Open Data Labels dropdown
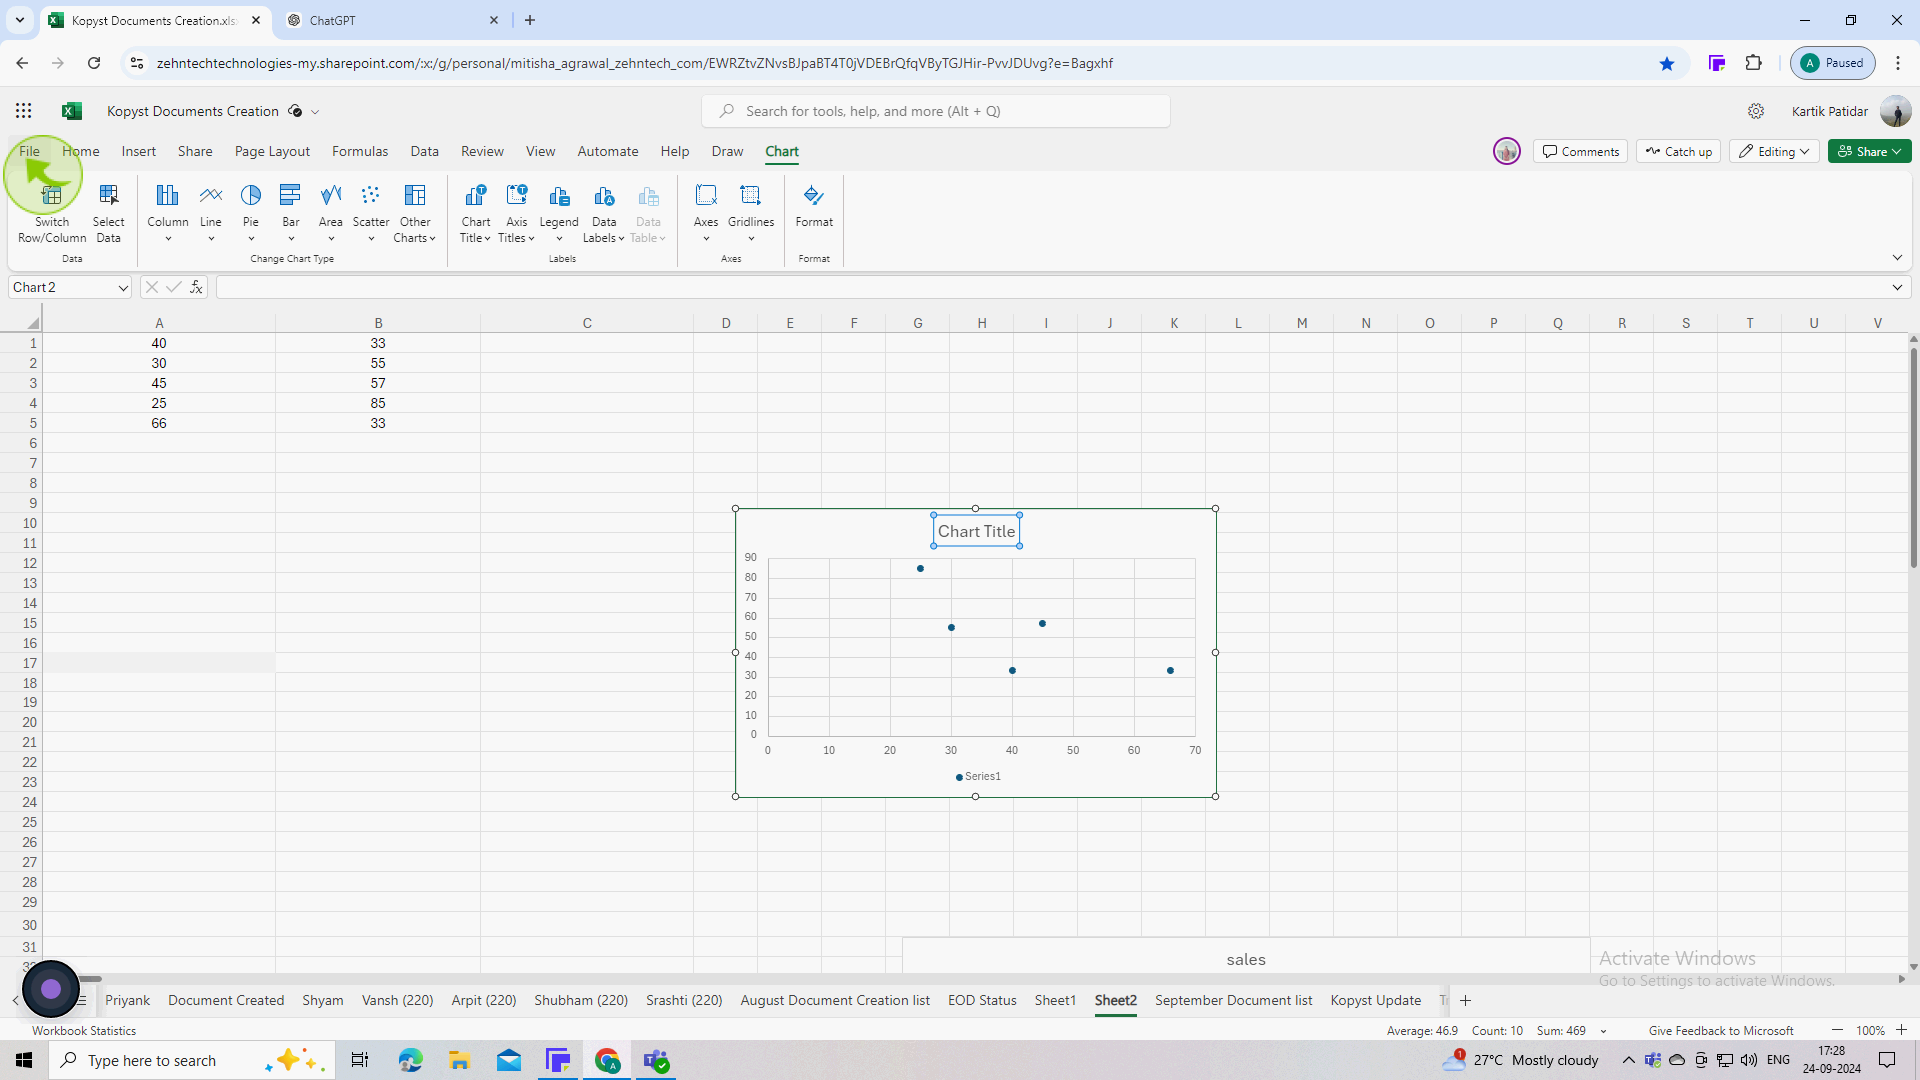1920x1080 pixels. click(x=604, y=213)
